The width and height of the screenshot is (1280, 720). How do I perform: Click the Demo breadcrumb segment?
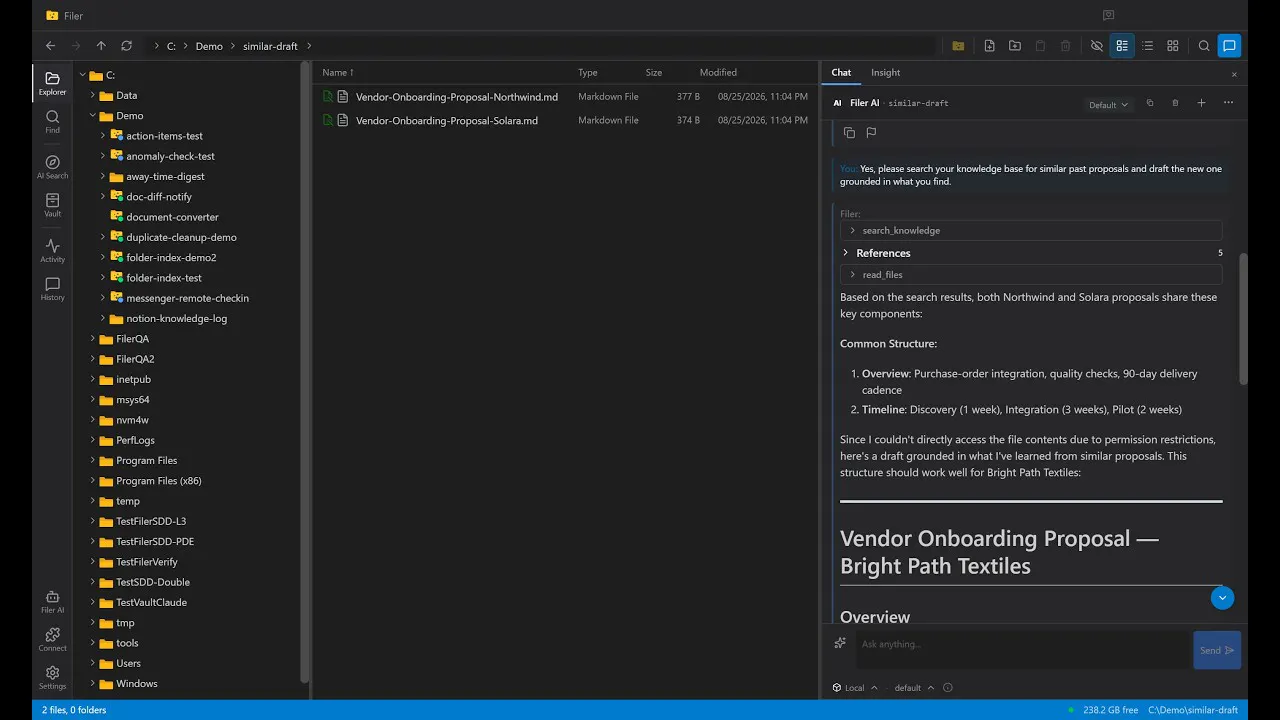coord(209,46)
